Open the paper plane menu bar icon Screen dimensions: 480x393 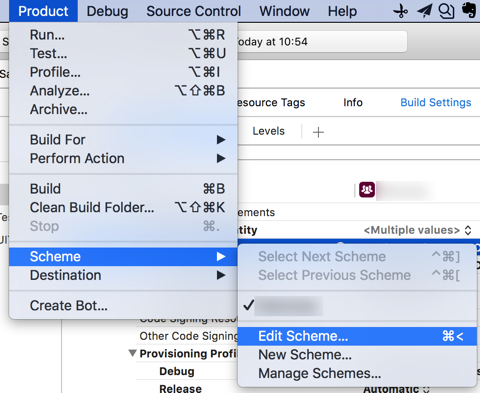pyautogui.click(x=424, y=11)
